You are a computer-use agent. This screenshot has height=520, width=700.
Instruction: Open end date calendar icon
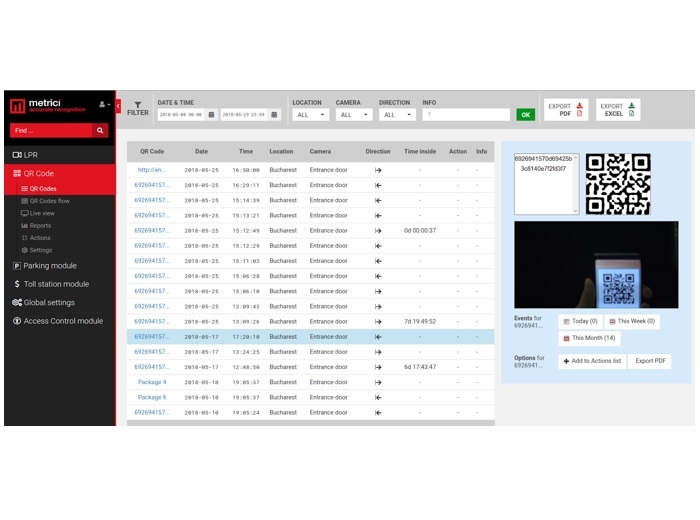pos(274,115)
